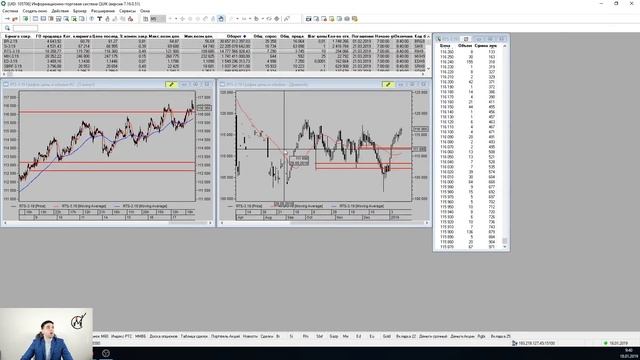The height and width of the screenshot is (360, 640).
Task: Click the green connection indicator in status bar
Action: pyautogui.click(x=606, y=343)
